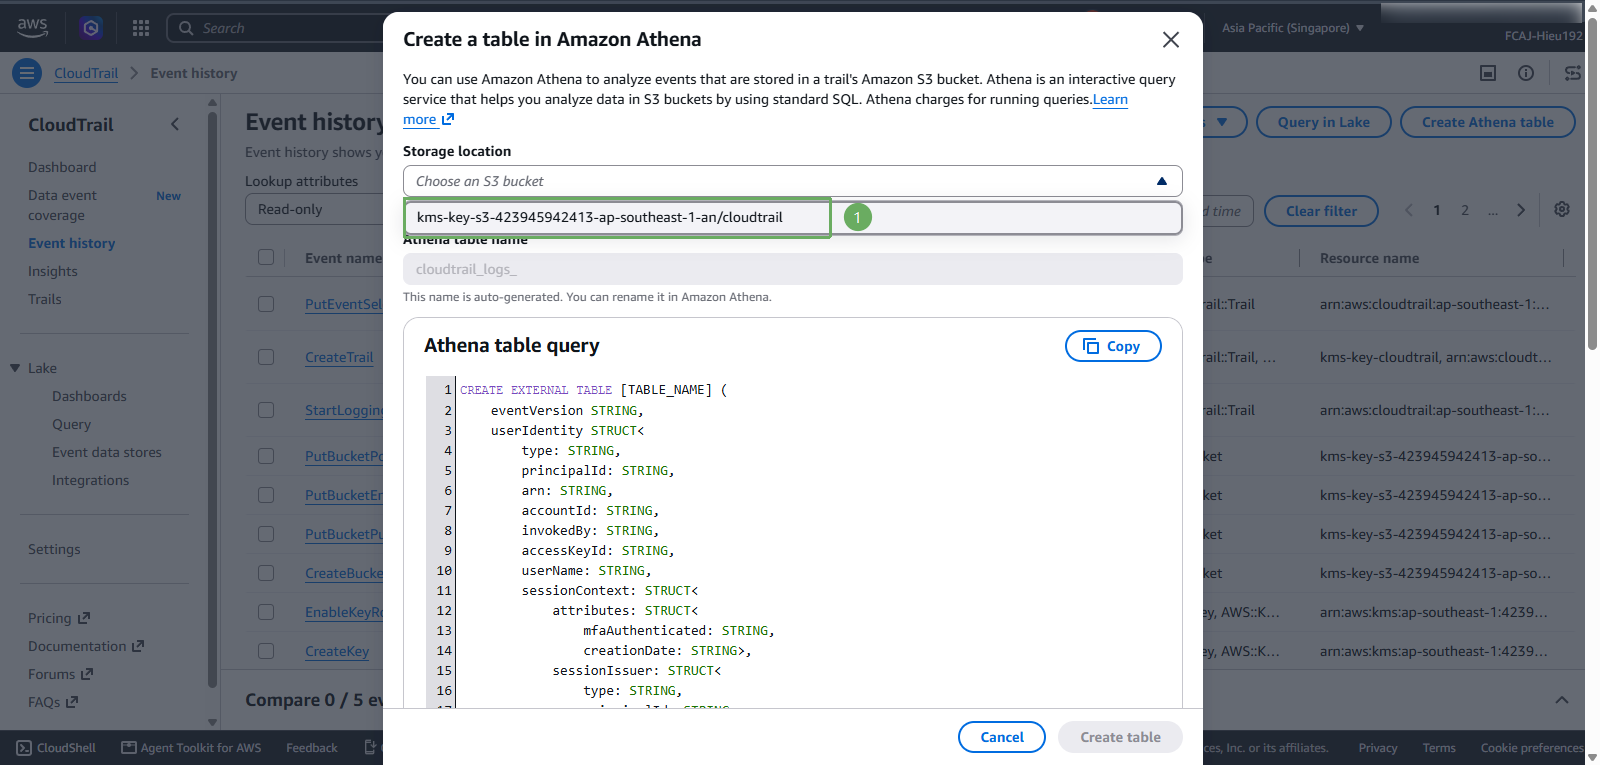Click the CloudTrail breadcrumb link
1600x765 pixels.
86,73
